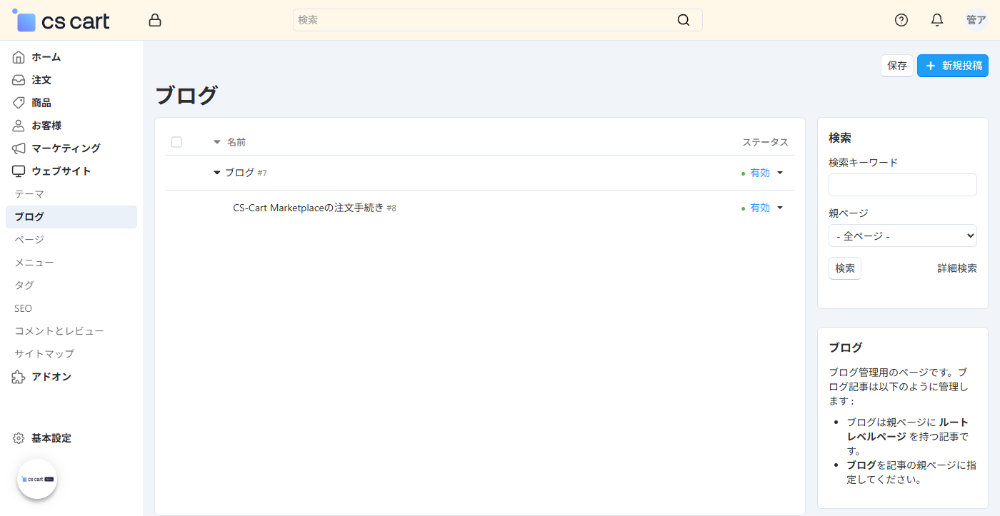Open the help question mark icon
The height and width of the screenshot is (516, 1000).
(901, 20)
